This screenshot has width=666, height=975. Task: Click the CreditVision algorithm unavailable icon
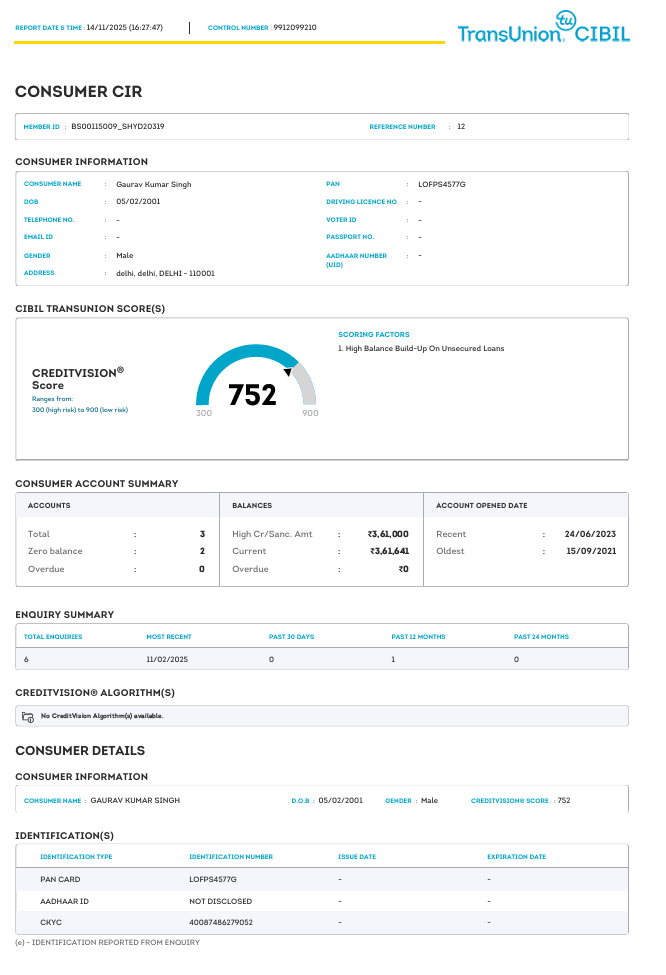click(x=28, y=717)
